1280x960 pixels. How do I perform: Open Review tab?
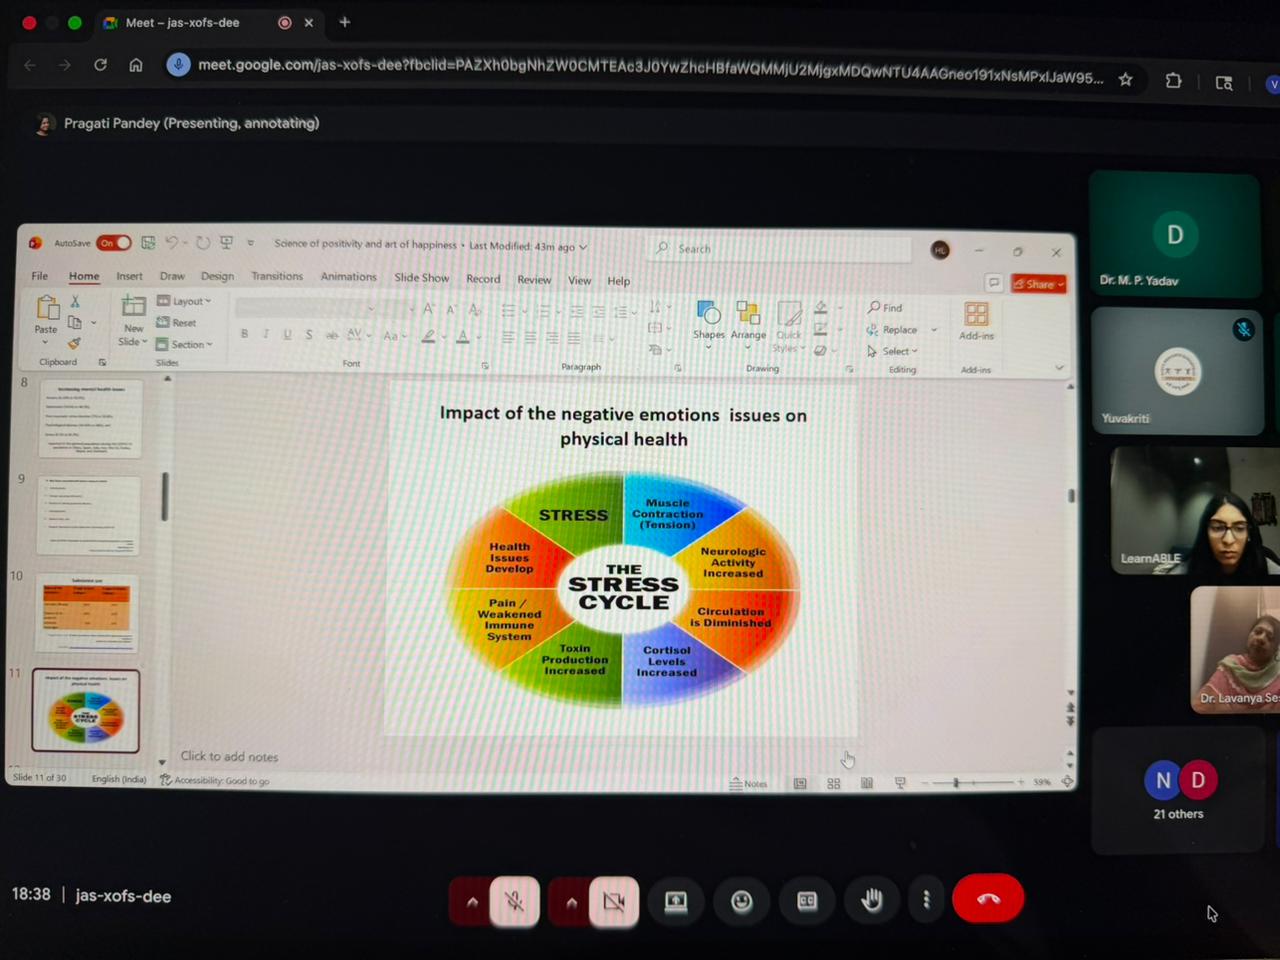click(534, 280)
